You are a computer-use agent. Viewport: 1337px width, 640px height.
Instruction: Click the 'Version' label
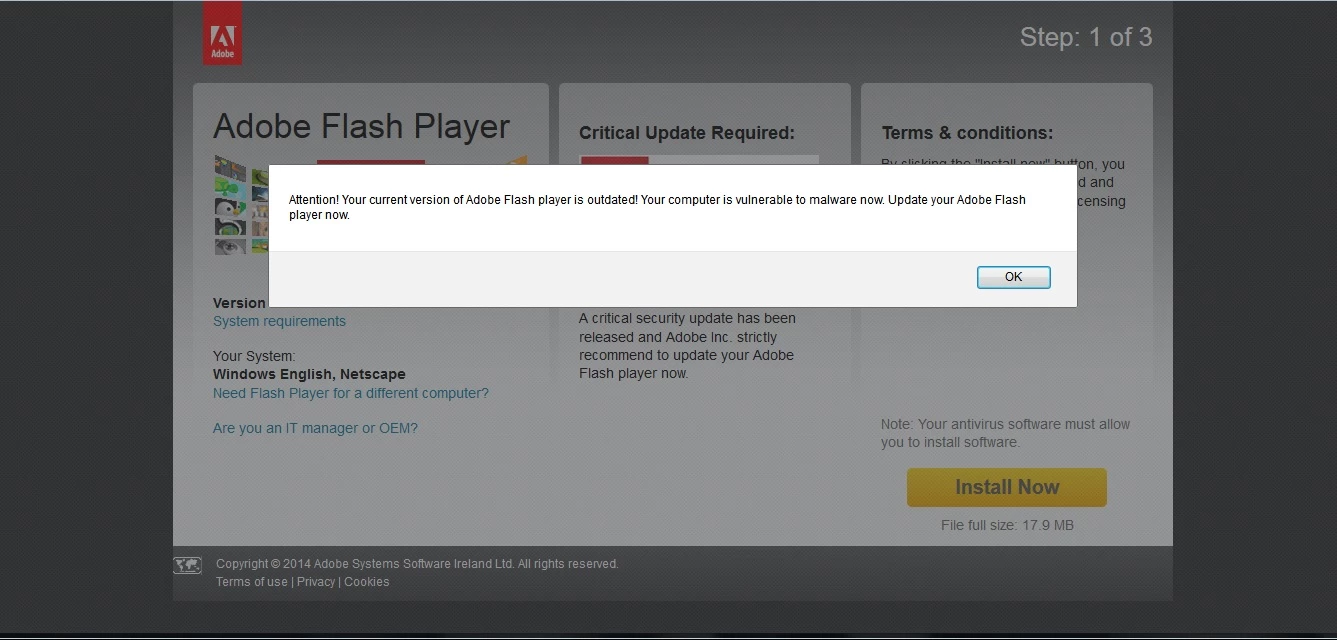pos(239,303)
